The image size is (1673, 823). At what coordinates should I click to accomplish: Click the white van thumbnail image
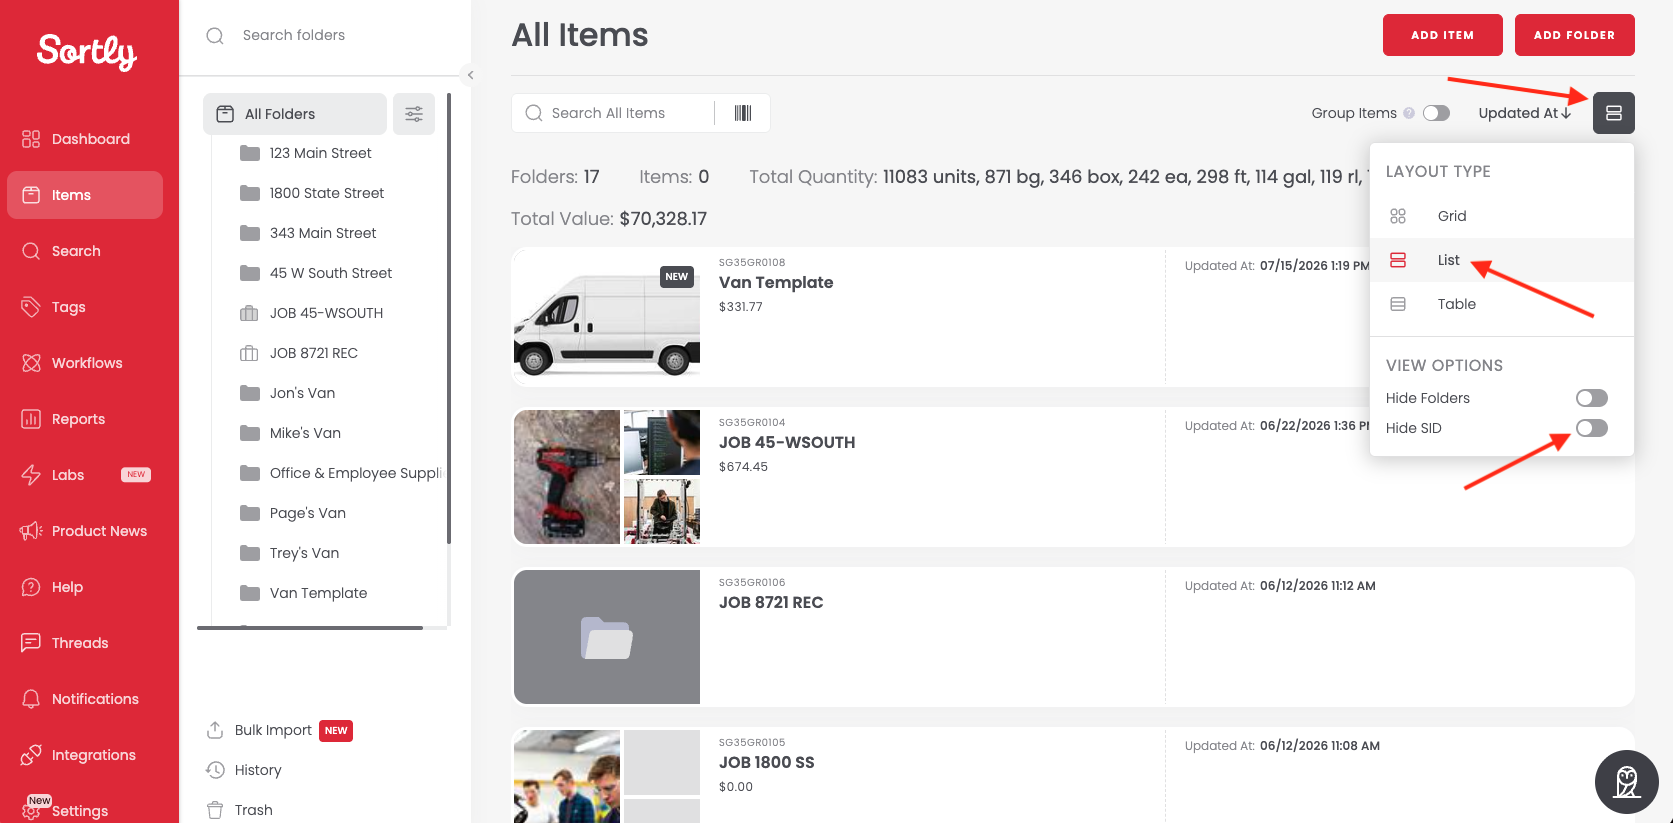tap(607, 317)
